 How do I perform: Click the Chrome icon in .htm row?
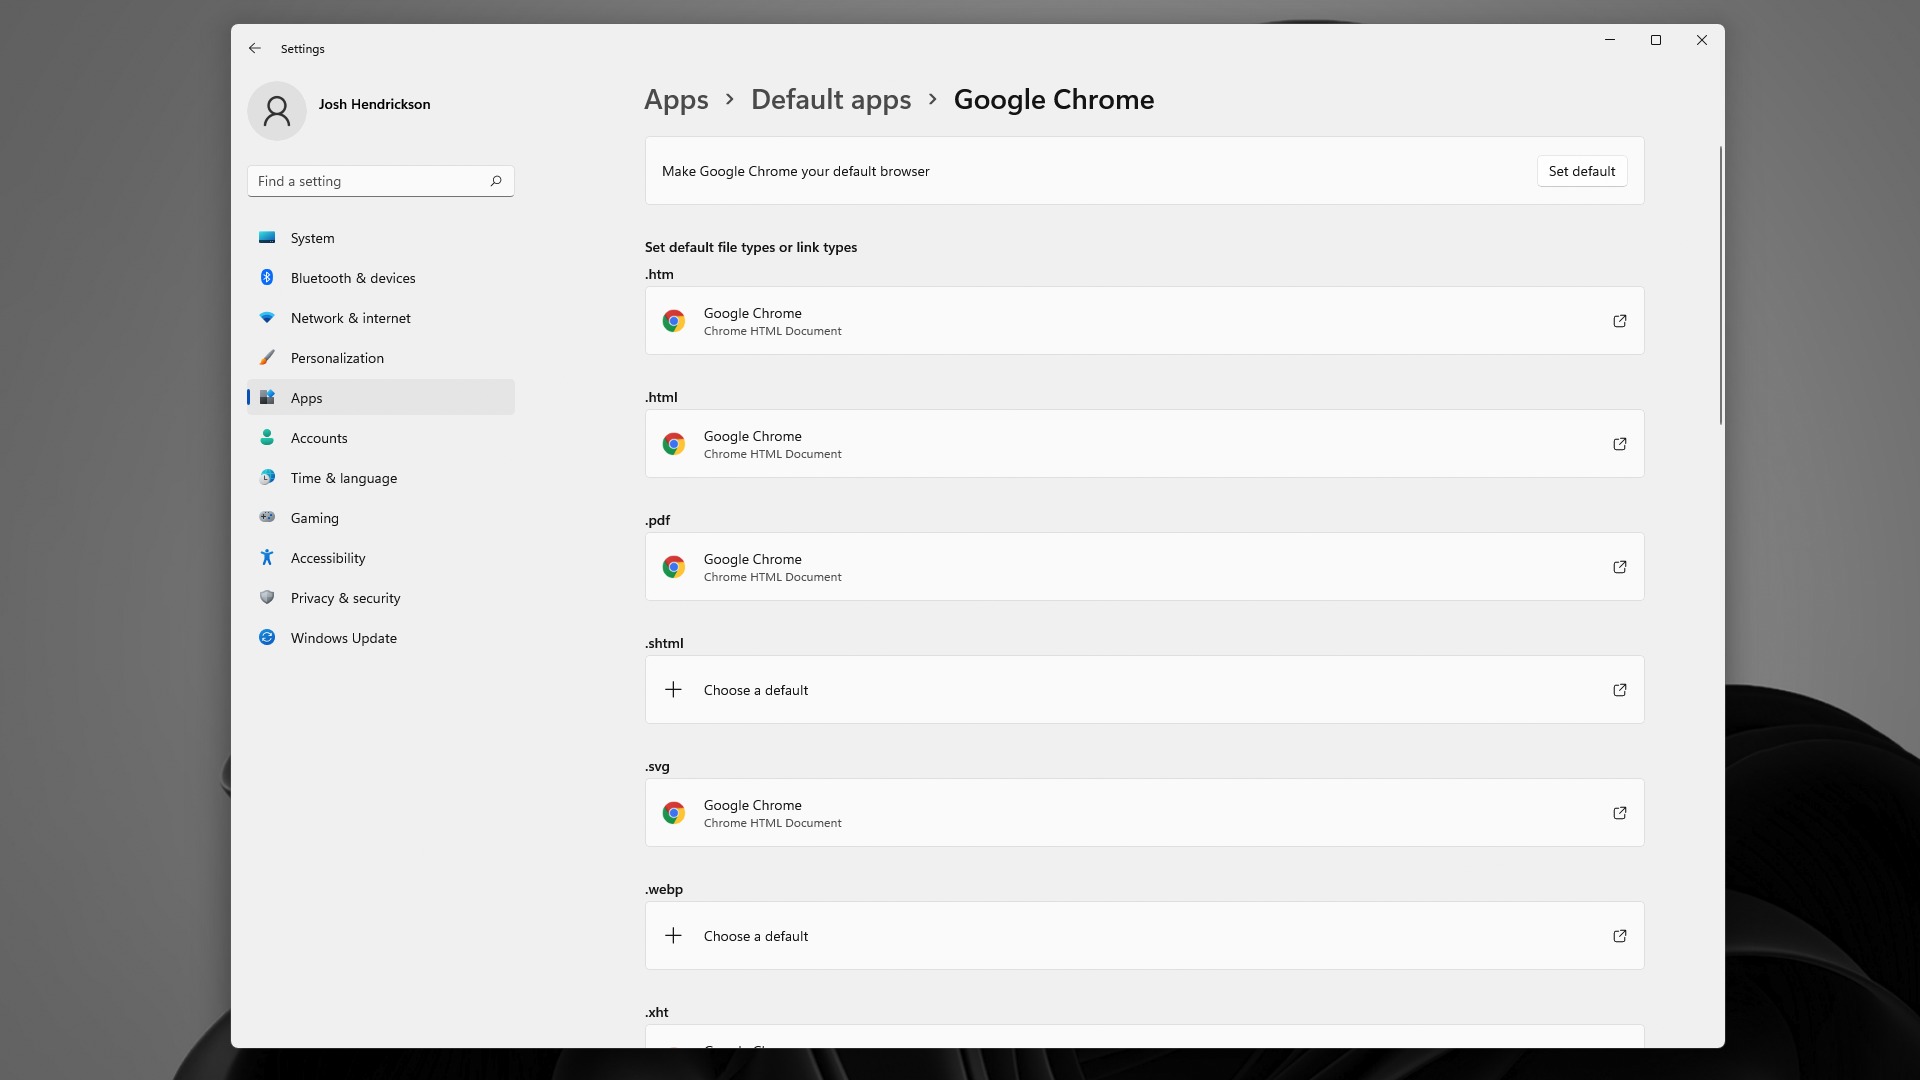tap(674, 321)
